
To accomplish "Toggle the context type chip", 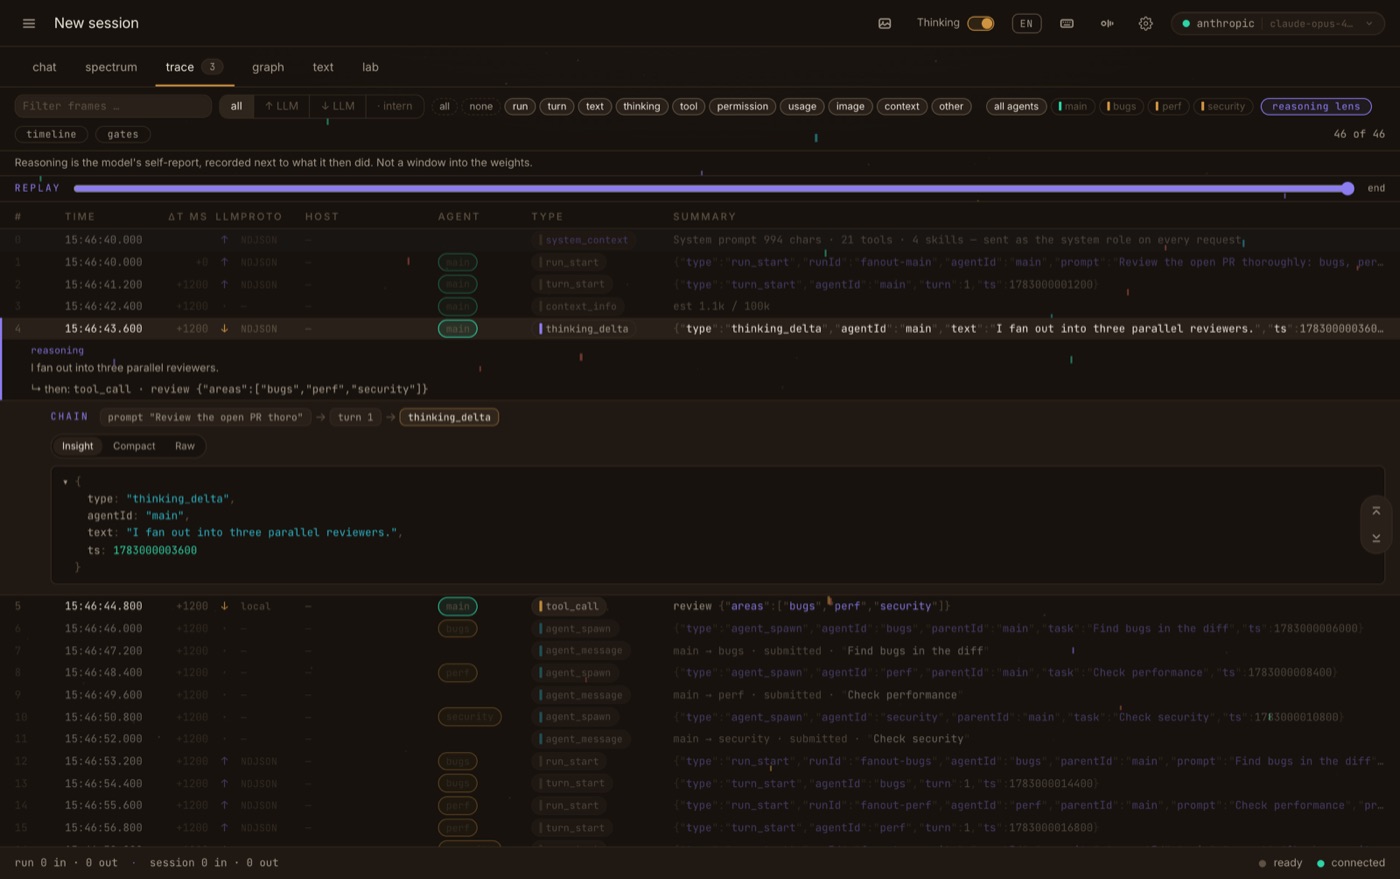I will click(901, 106).
